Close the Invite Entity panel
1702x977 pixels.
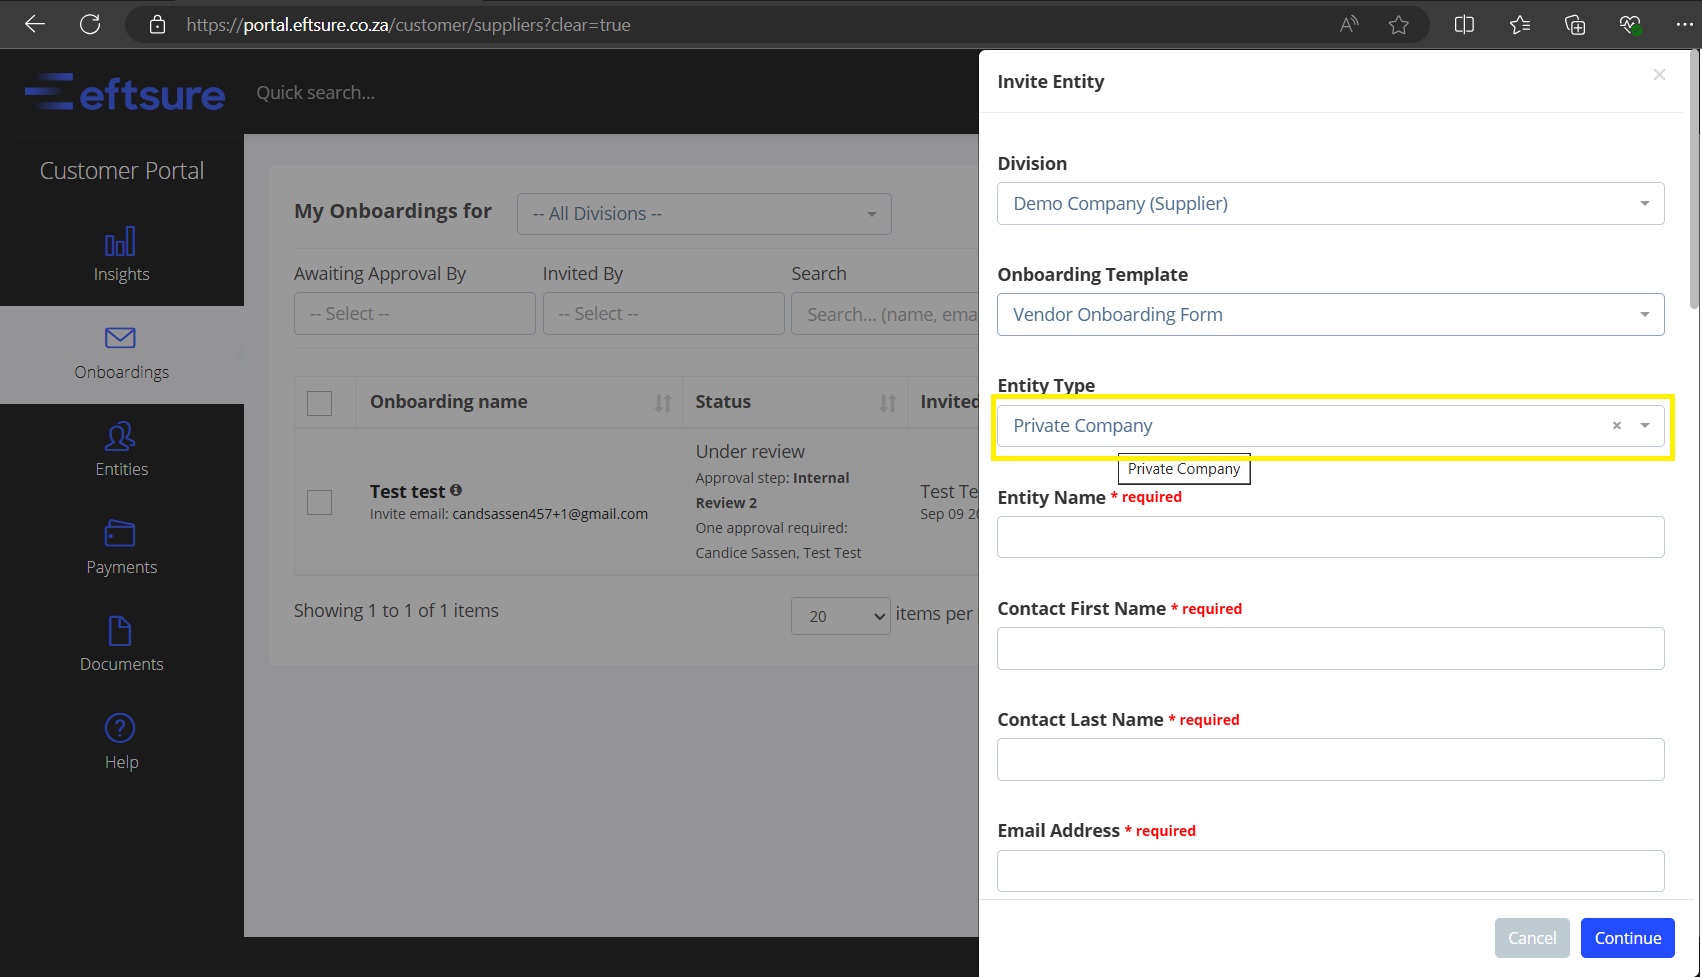coord(1659,75)
